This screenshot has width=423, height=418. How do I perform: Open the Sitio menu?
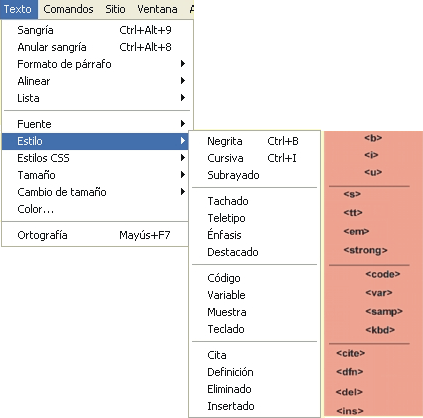coord(115,9)
